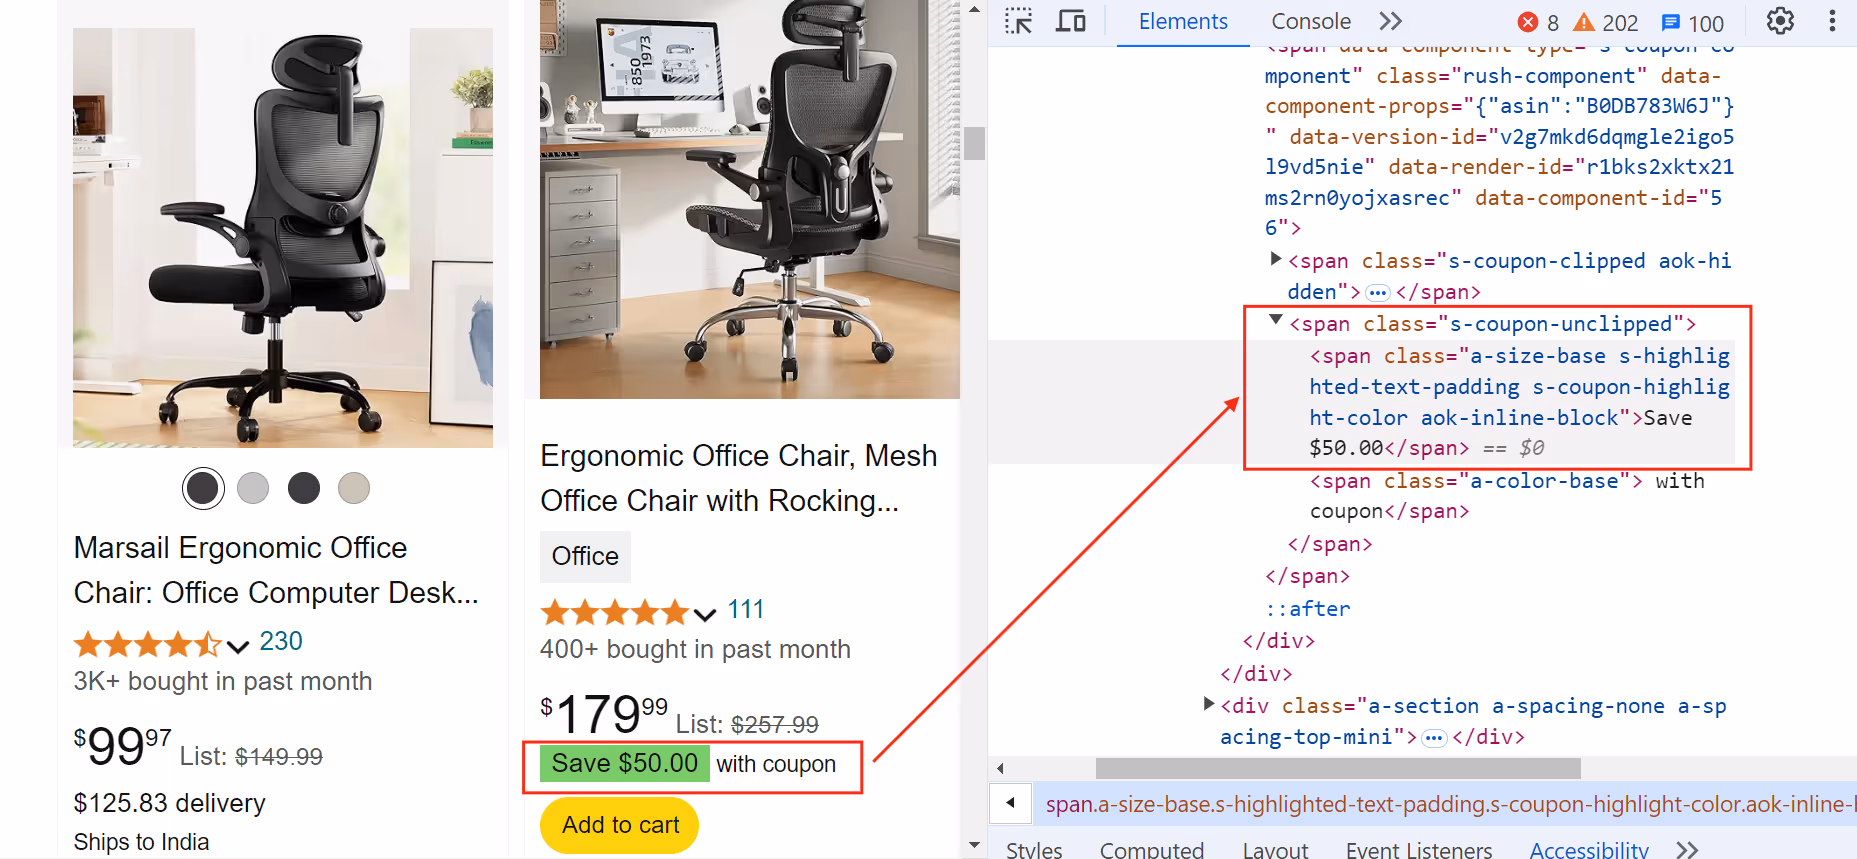
Task: Toggle device toolbar emulation icon
Action: (1071, 21)
